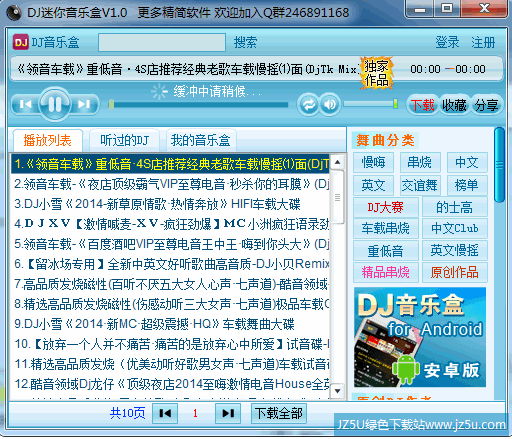Image resolution: width=512 pixels, height=439 pixels.
Task: Click the 分享 share button
Action: click(x=486, y=105)
